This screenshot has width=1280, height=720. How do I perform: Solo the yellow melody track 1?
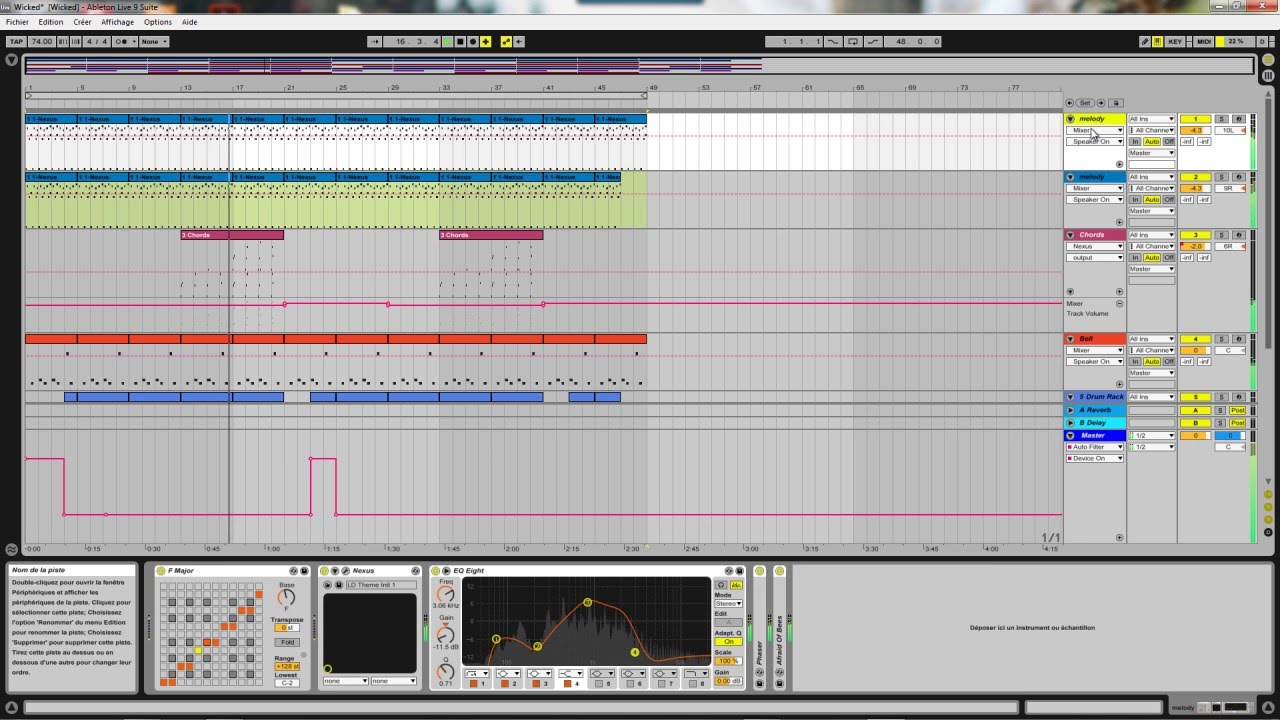click(1221, 120)
